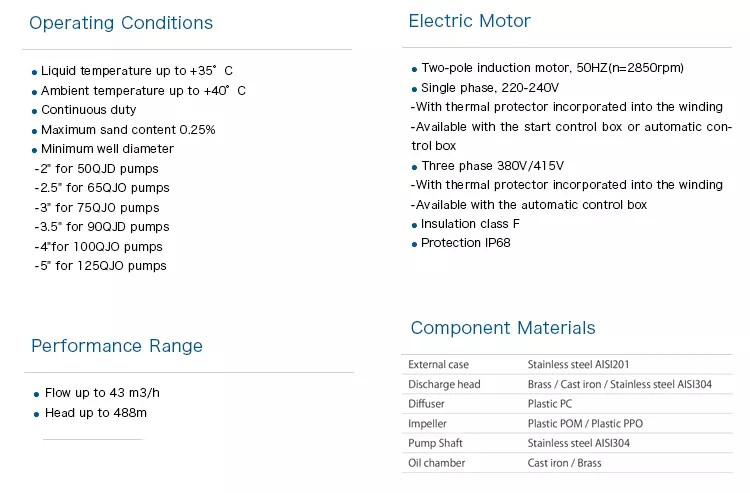This screenshot has height=493, width=750.
Task: Click bullet beside Flow up to 43 m3/h
Action: point(36,394)
